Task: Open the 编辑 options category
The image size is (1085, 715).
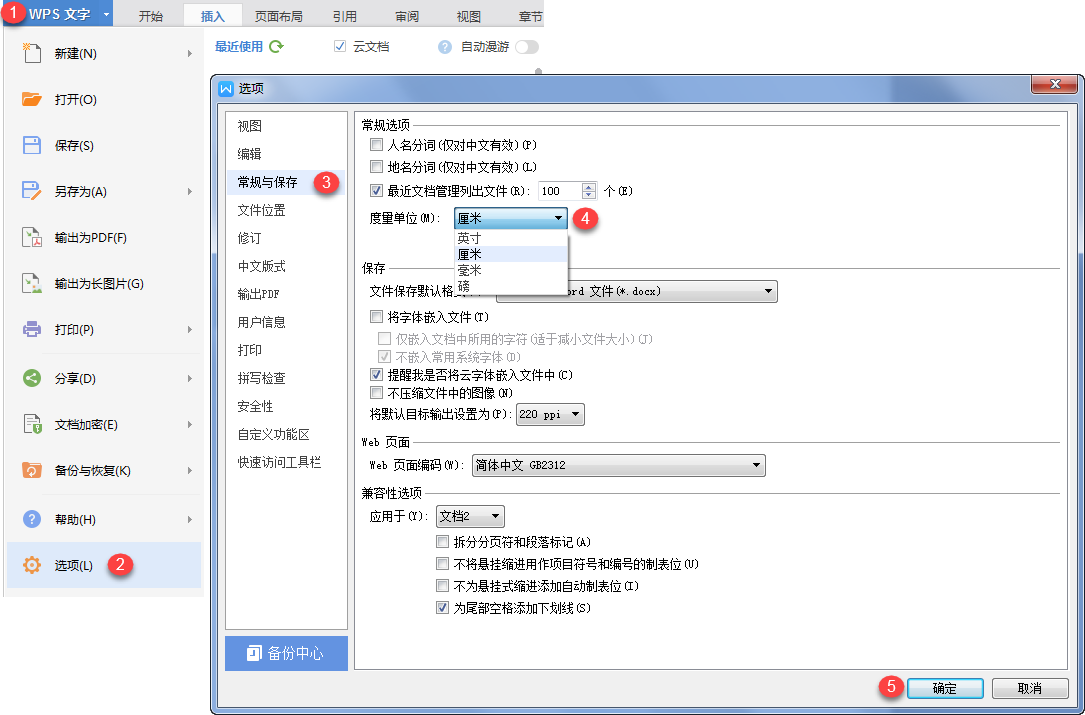Action: 286,154
